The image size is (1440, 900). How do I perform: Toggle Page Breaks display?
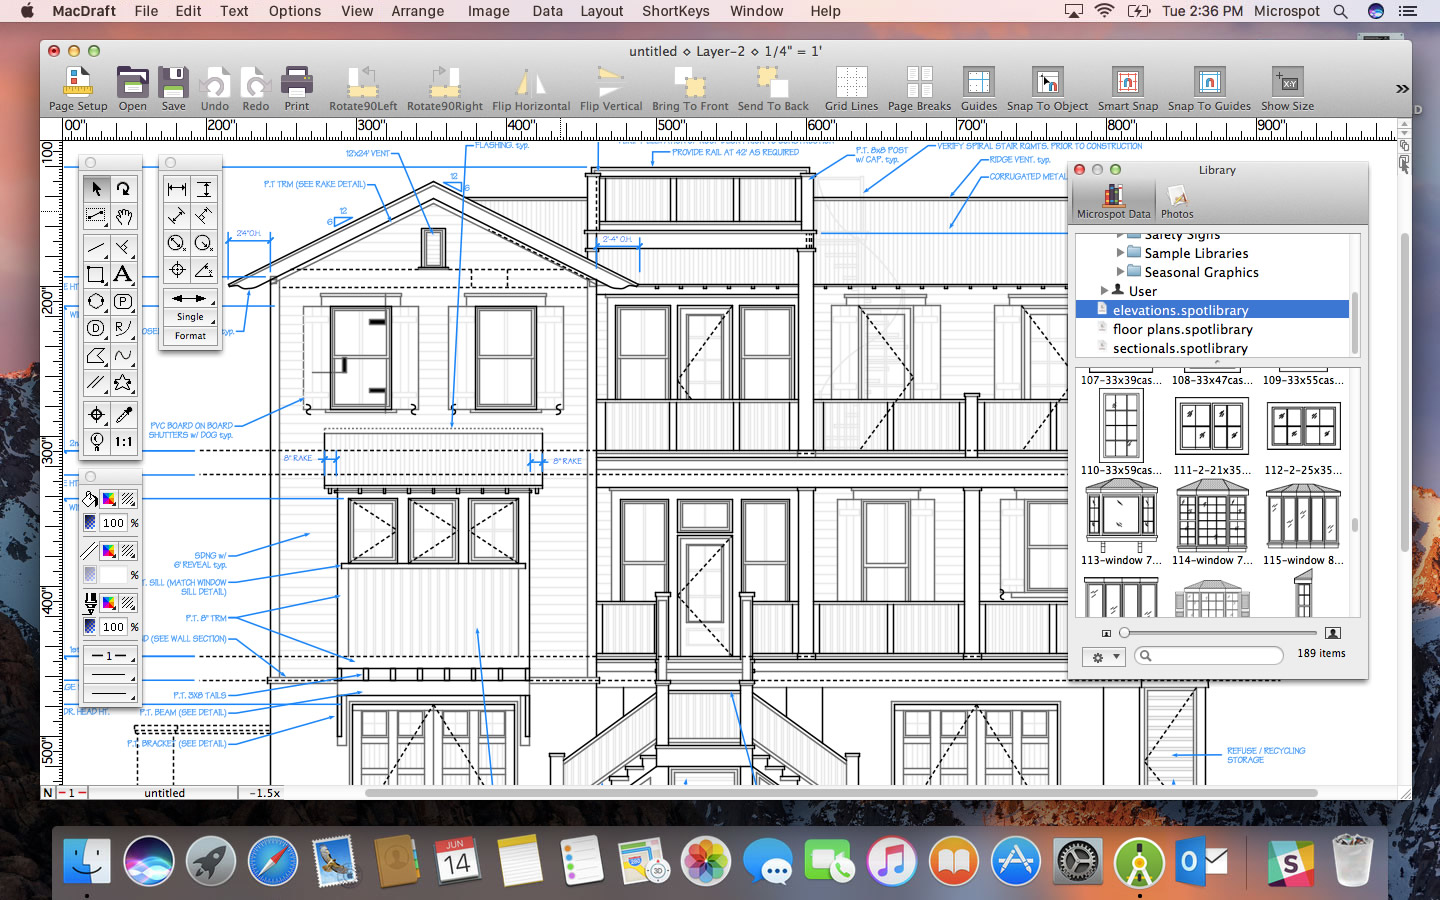(x=919, y=89)
